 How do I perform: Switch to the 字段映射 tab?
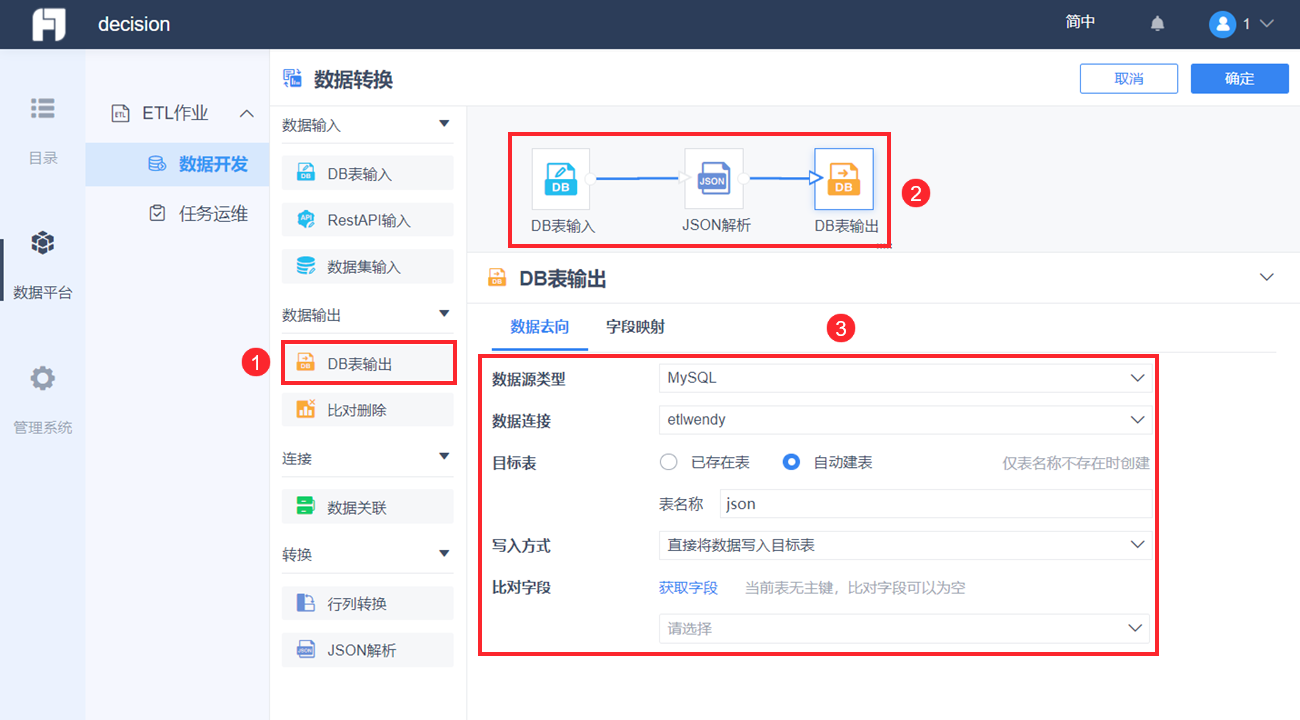(635, 327)
